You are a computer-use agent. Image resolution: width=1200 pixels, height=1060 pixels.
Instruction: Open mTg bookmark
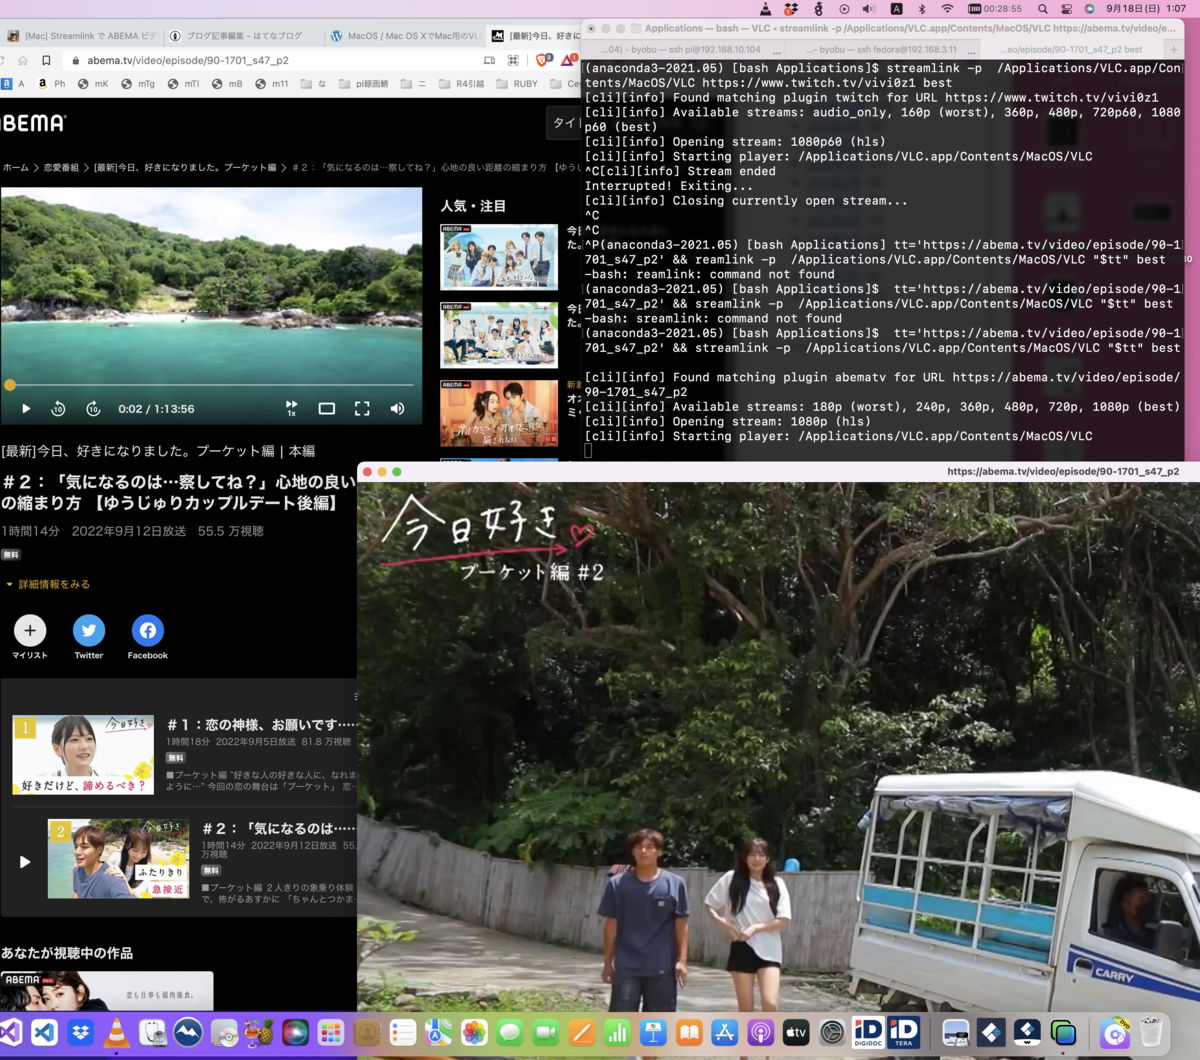click(x=138, y=84)
